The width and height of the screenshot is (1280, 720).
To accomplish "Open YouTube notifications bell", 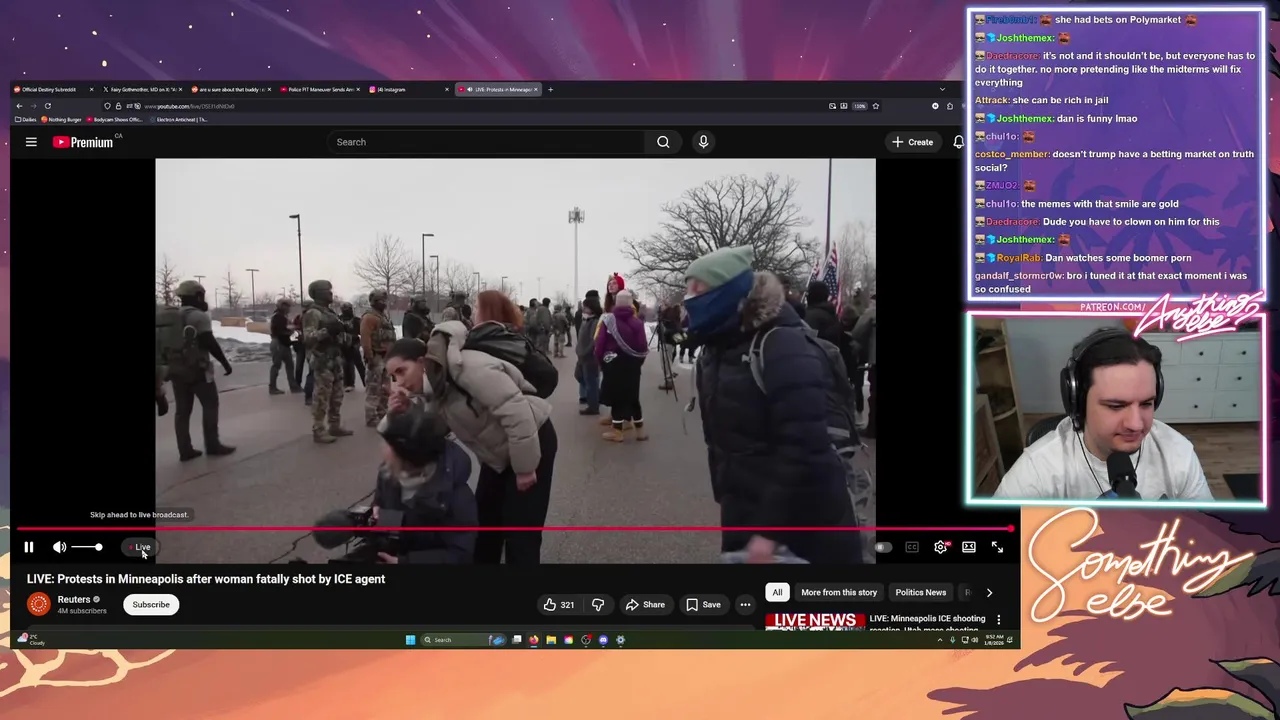I will point(958,142).
